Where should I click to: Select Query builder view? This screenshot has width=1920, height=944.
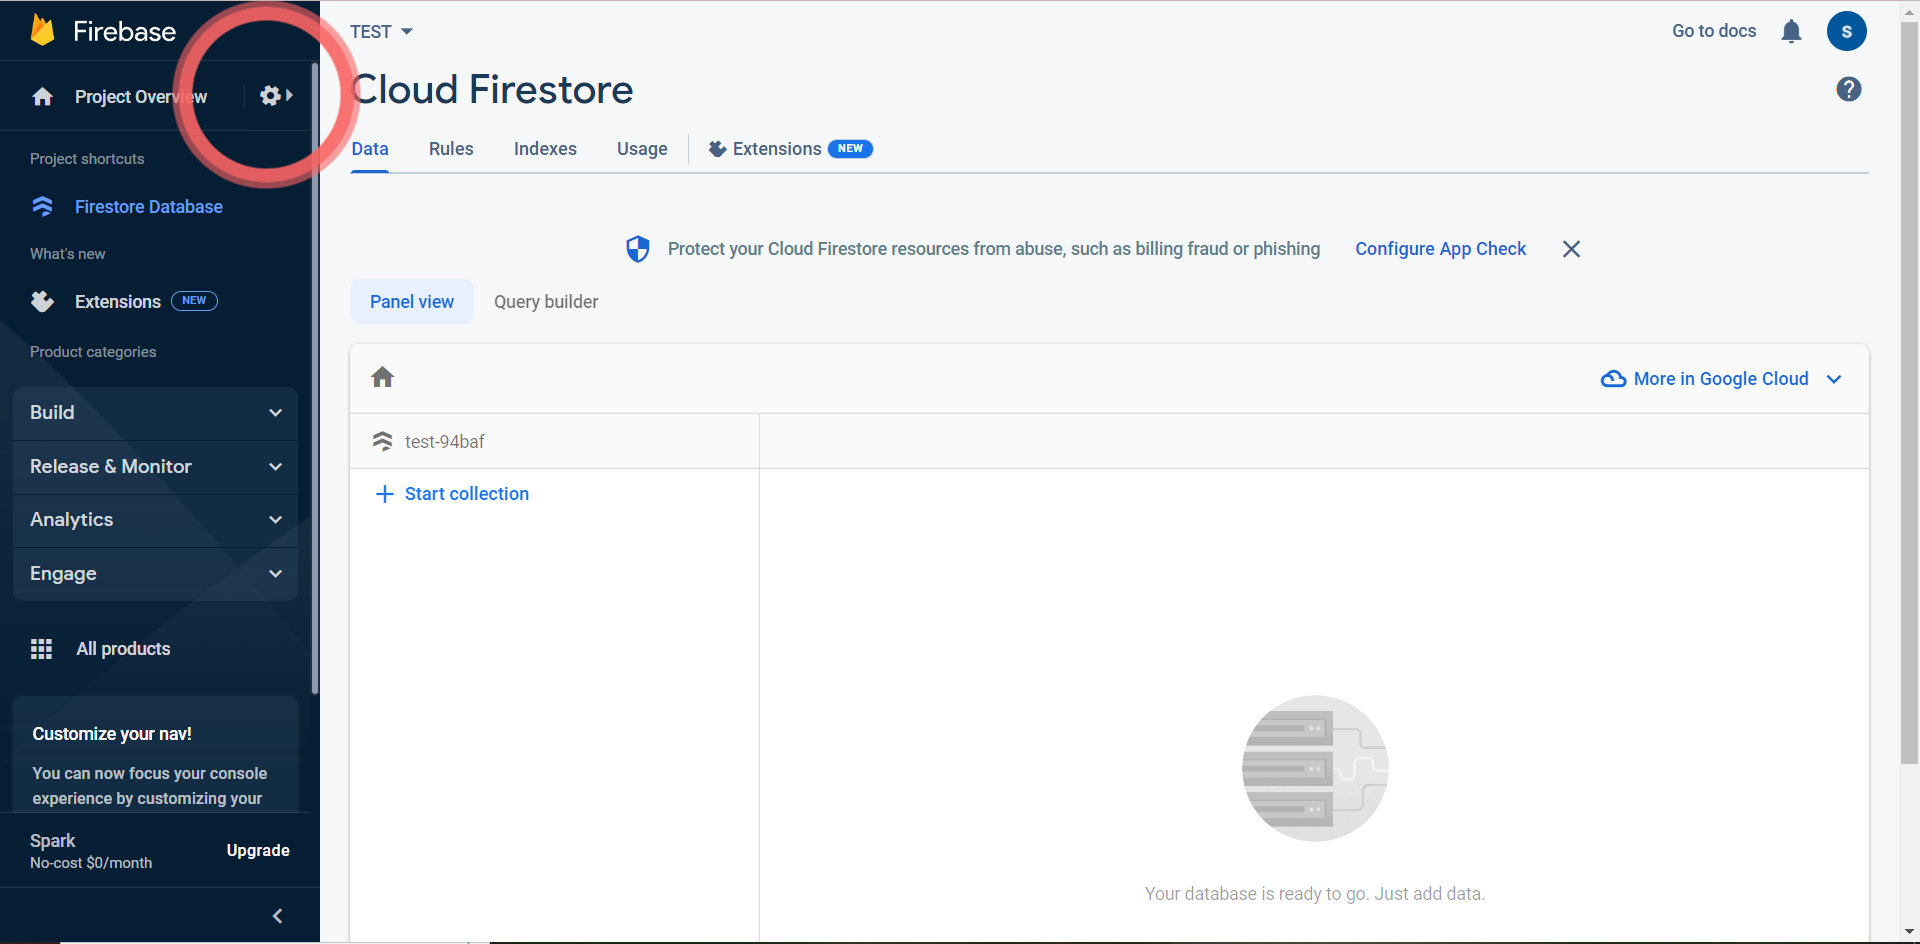point(546,302)
